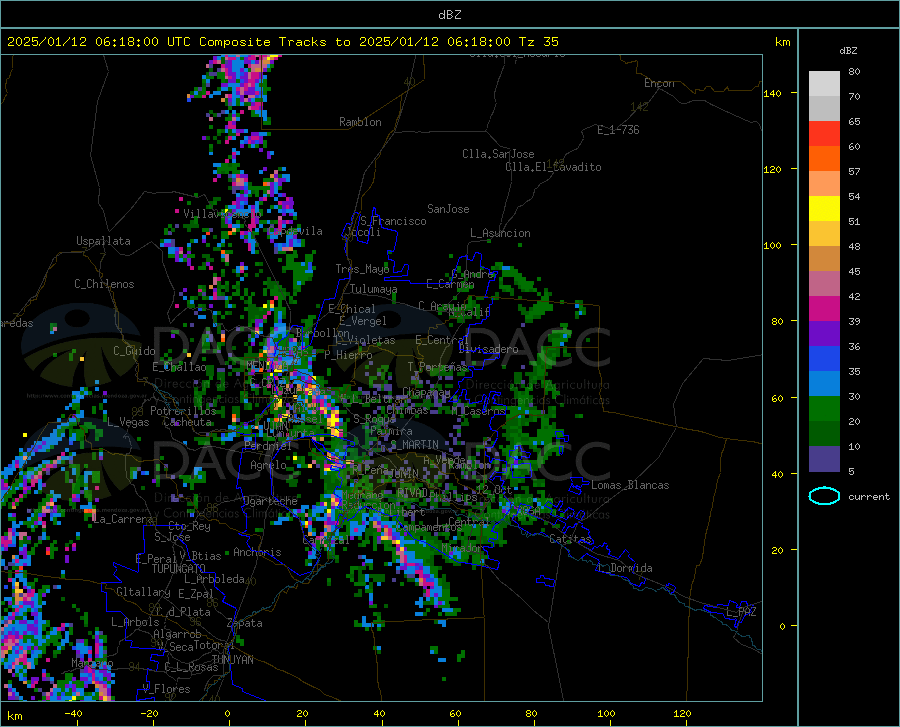Viewport: 900px width, 727px height.
Task: Click the 39 dBZ purple legend swatch
Action: coord(824,334)
